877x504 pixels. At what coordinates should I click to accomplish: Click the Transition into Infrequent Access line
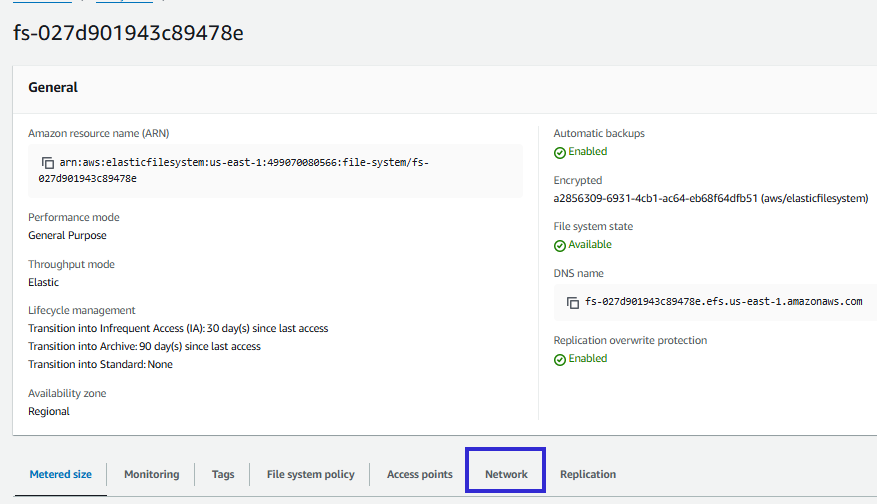(x=178, y=328)
